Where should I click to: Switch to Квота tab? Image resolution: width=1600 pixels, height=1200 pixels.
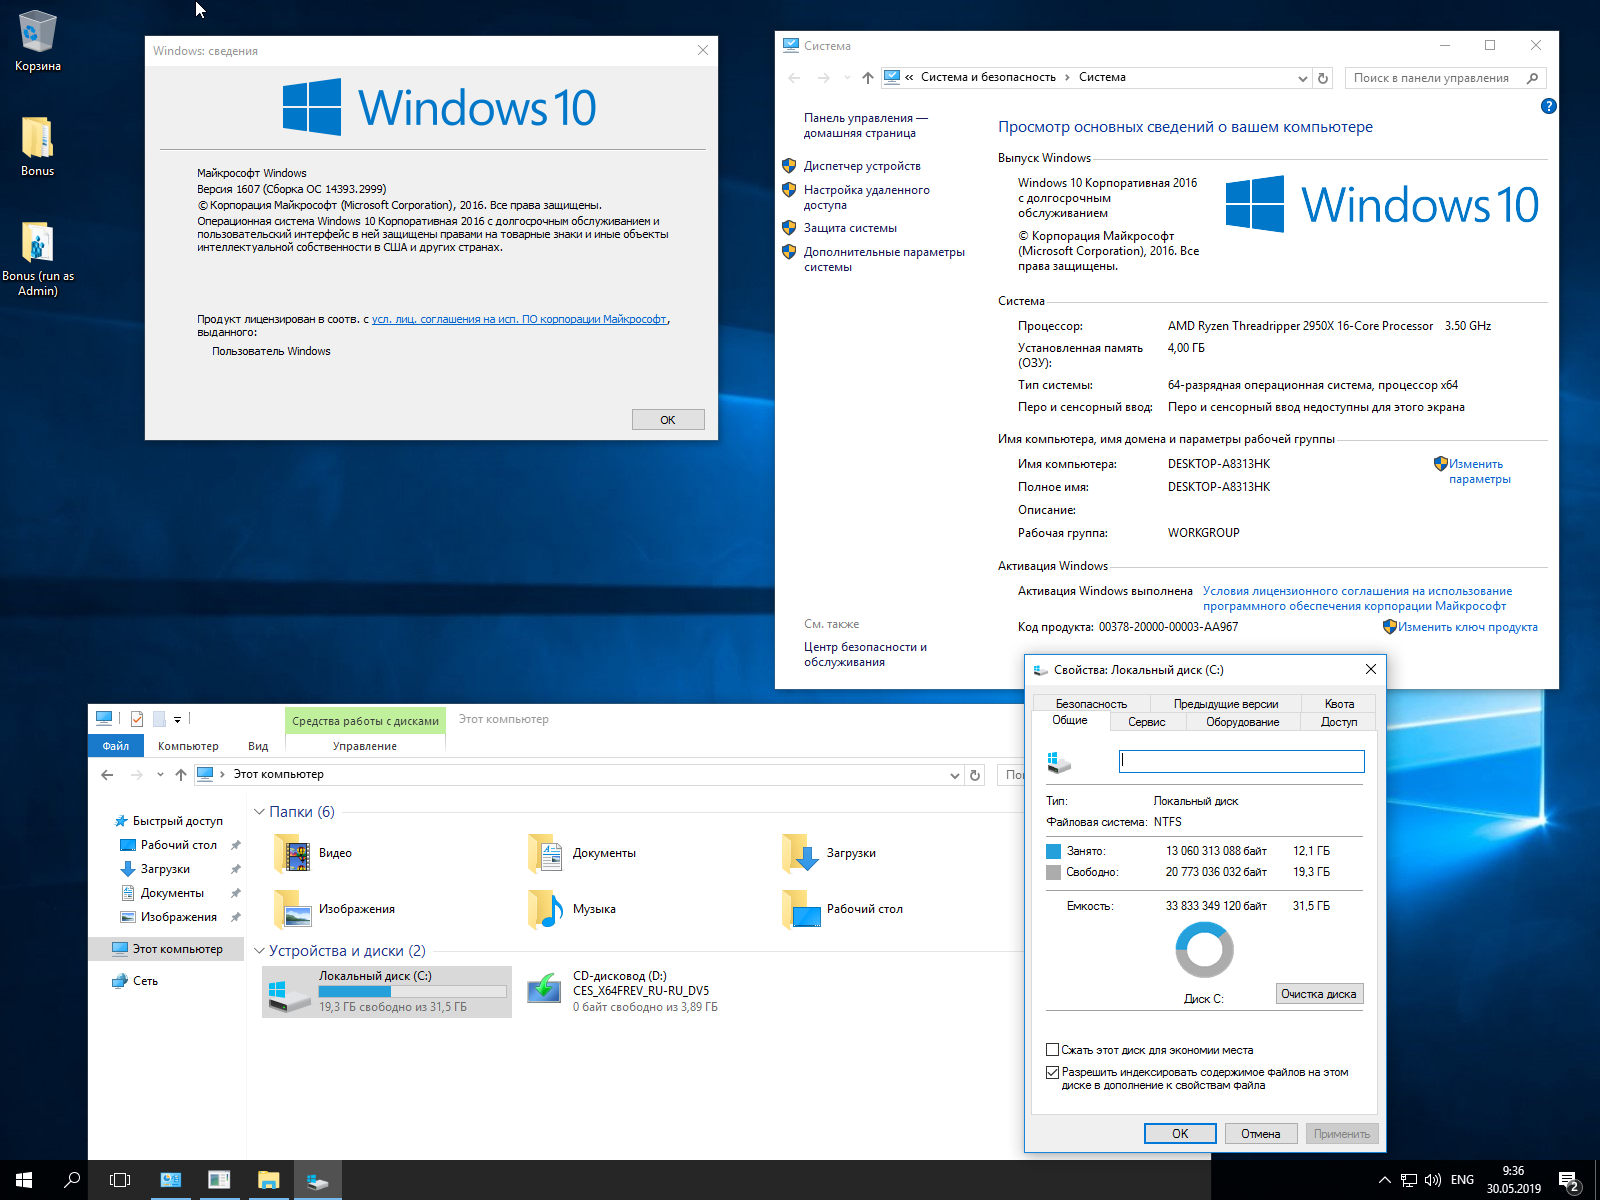(1339, 704)
